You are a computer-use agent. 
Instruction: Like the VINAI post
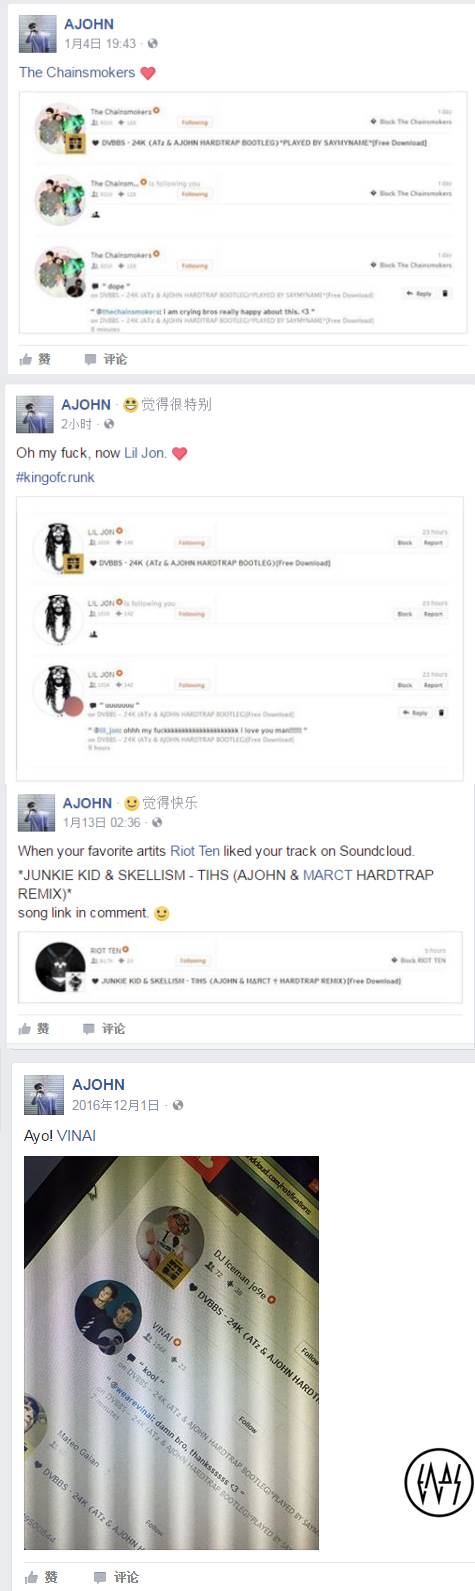[x=41, y=1577]
